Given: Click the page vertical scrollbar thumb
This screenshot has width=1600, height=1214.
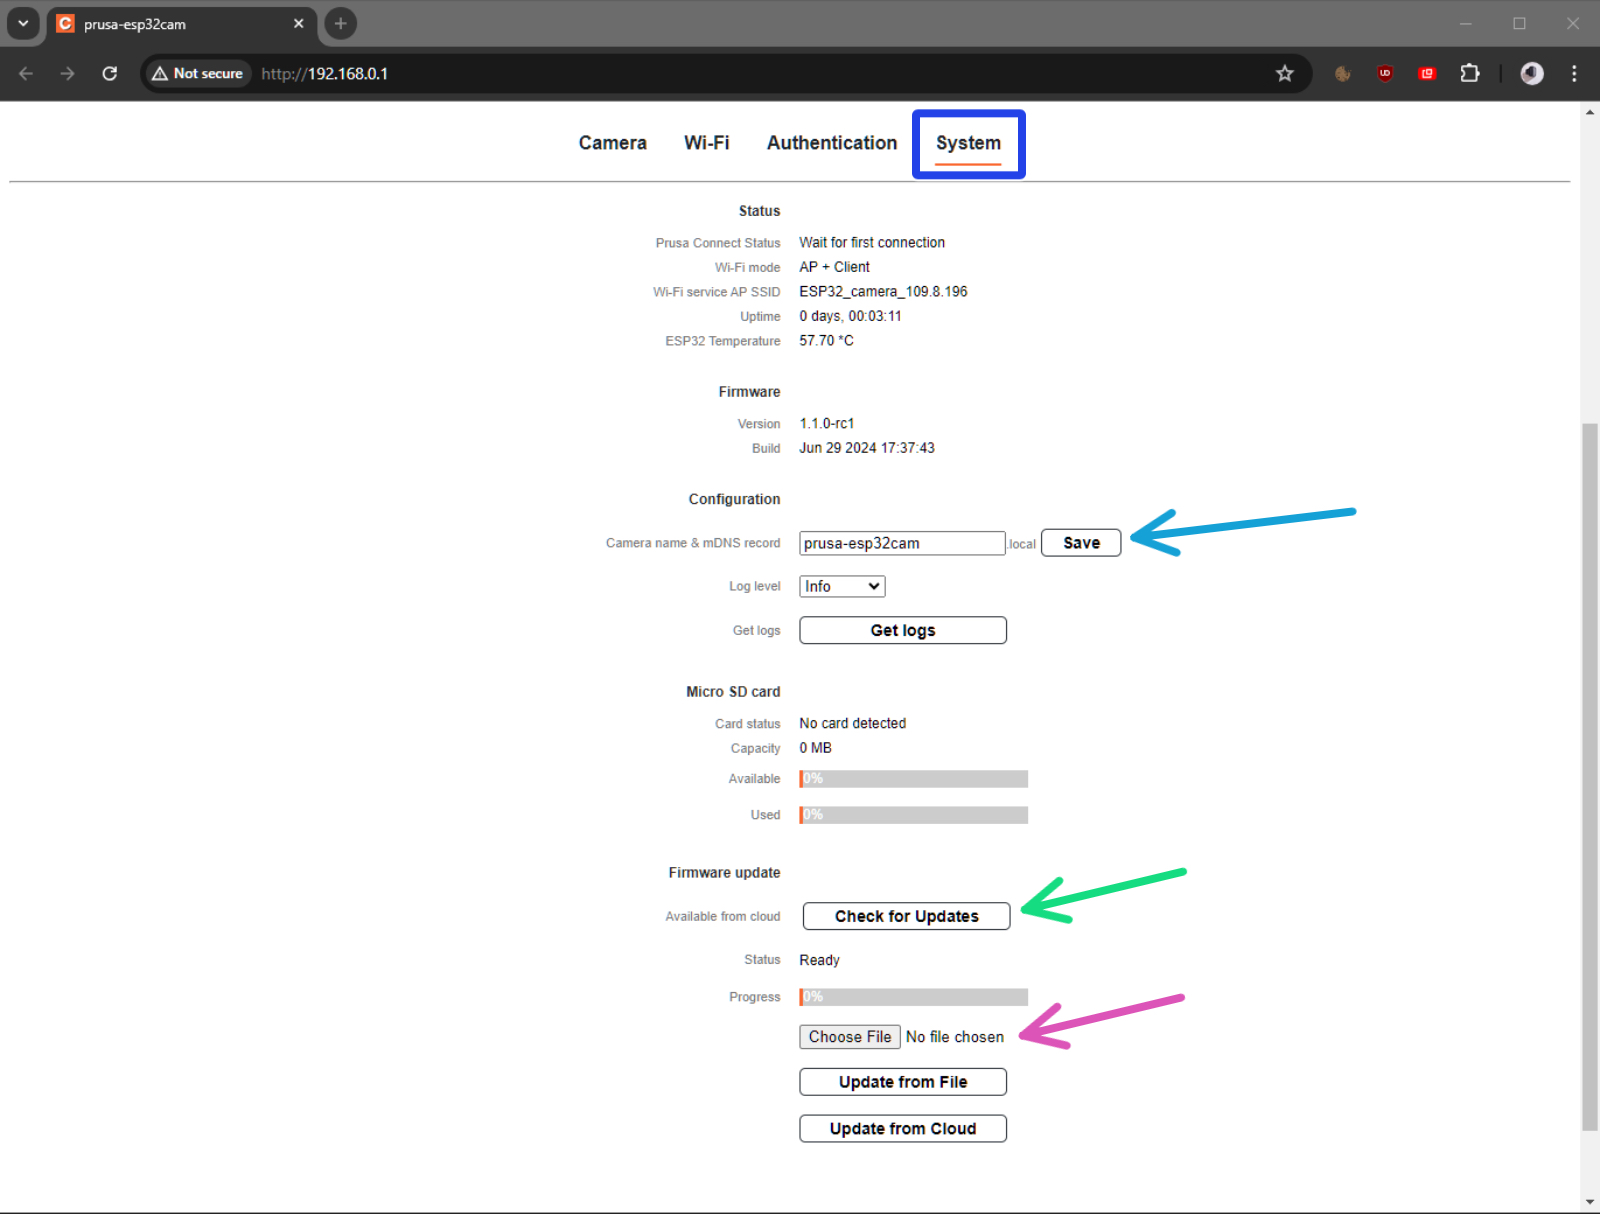Looking at the screenshot, I should click(1589, 777).
